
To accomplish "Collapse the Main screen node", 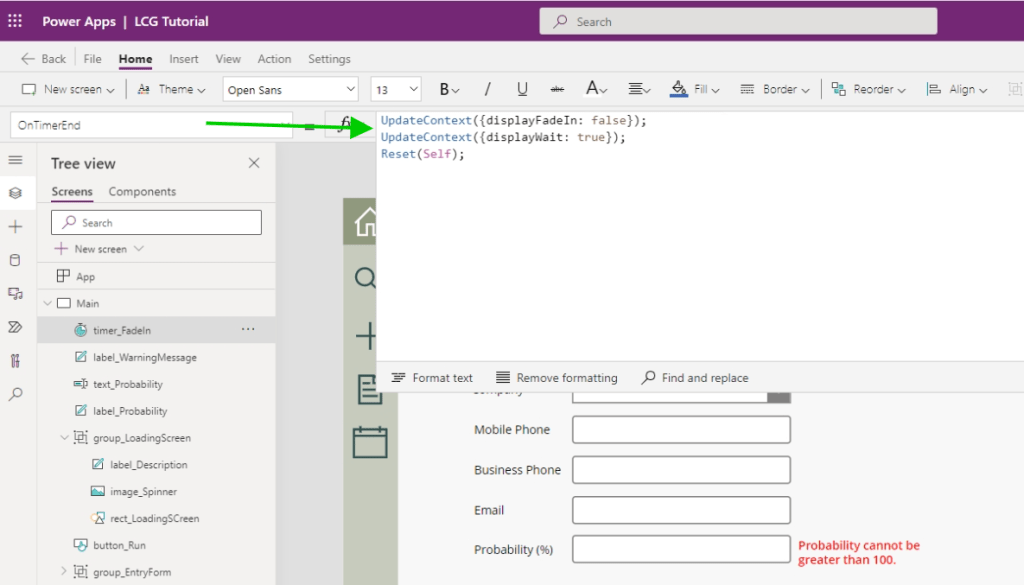I will click(48, 303).
